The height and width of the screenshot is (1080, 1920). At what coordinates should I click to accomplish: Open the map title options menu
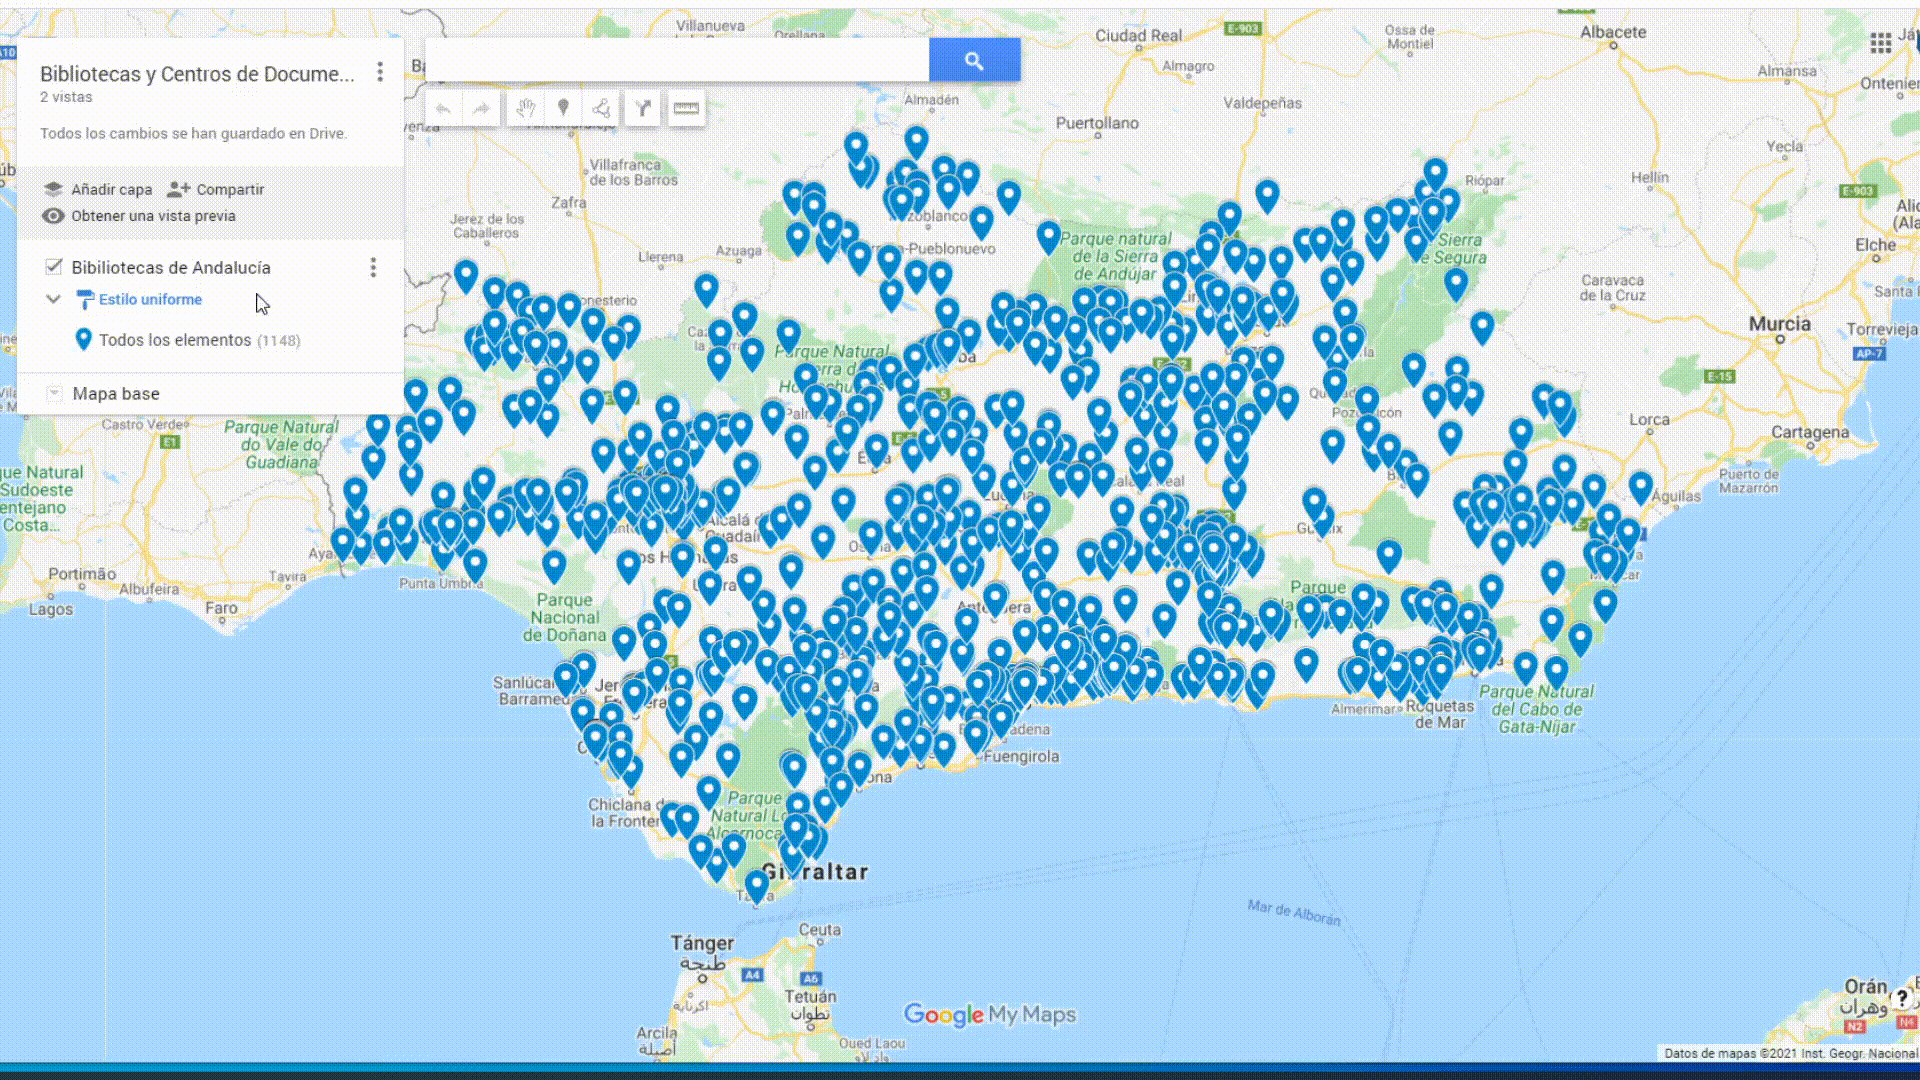click(x=379, y=72)
